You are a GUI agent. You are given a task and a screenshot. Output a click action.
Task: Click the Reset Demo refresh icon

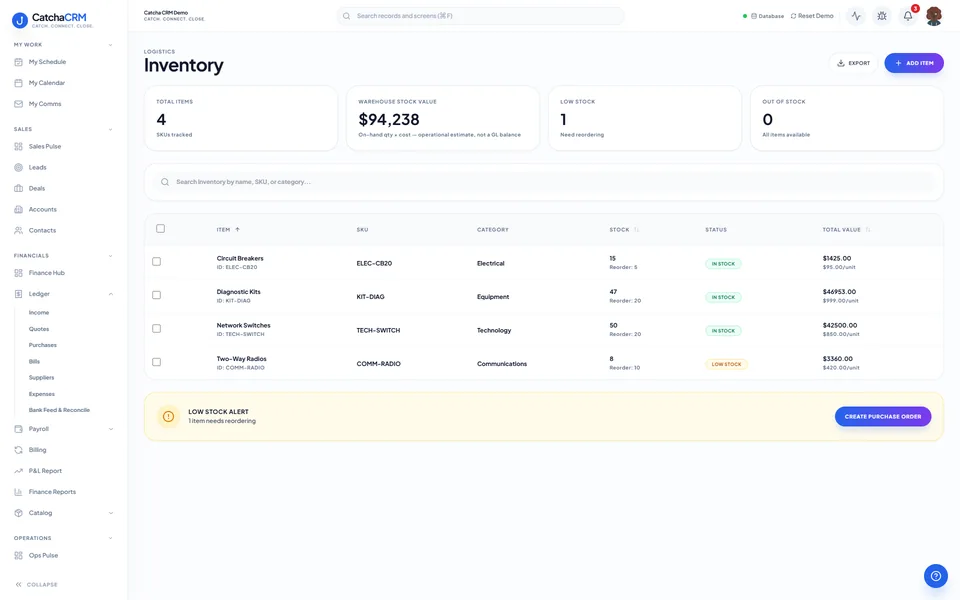[x=793, y=16]
